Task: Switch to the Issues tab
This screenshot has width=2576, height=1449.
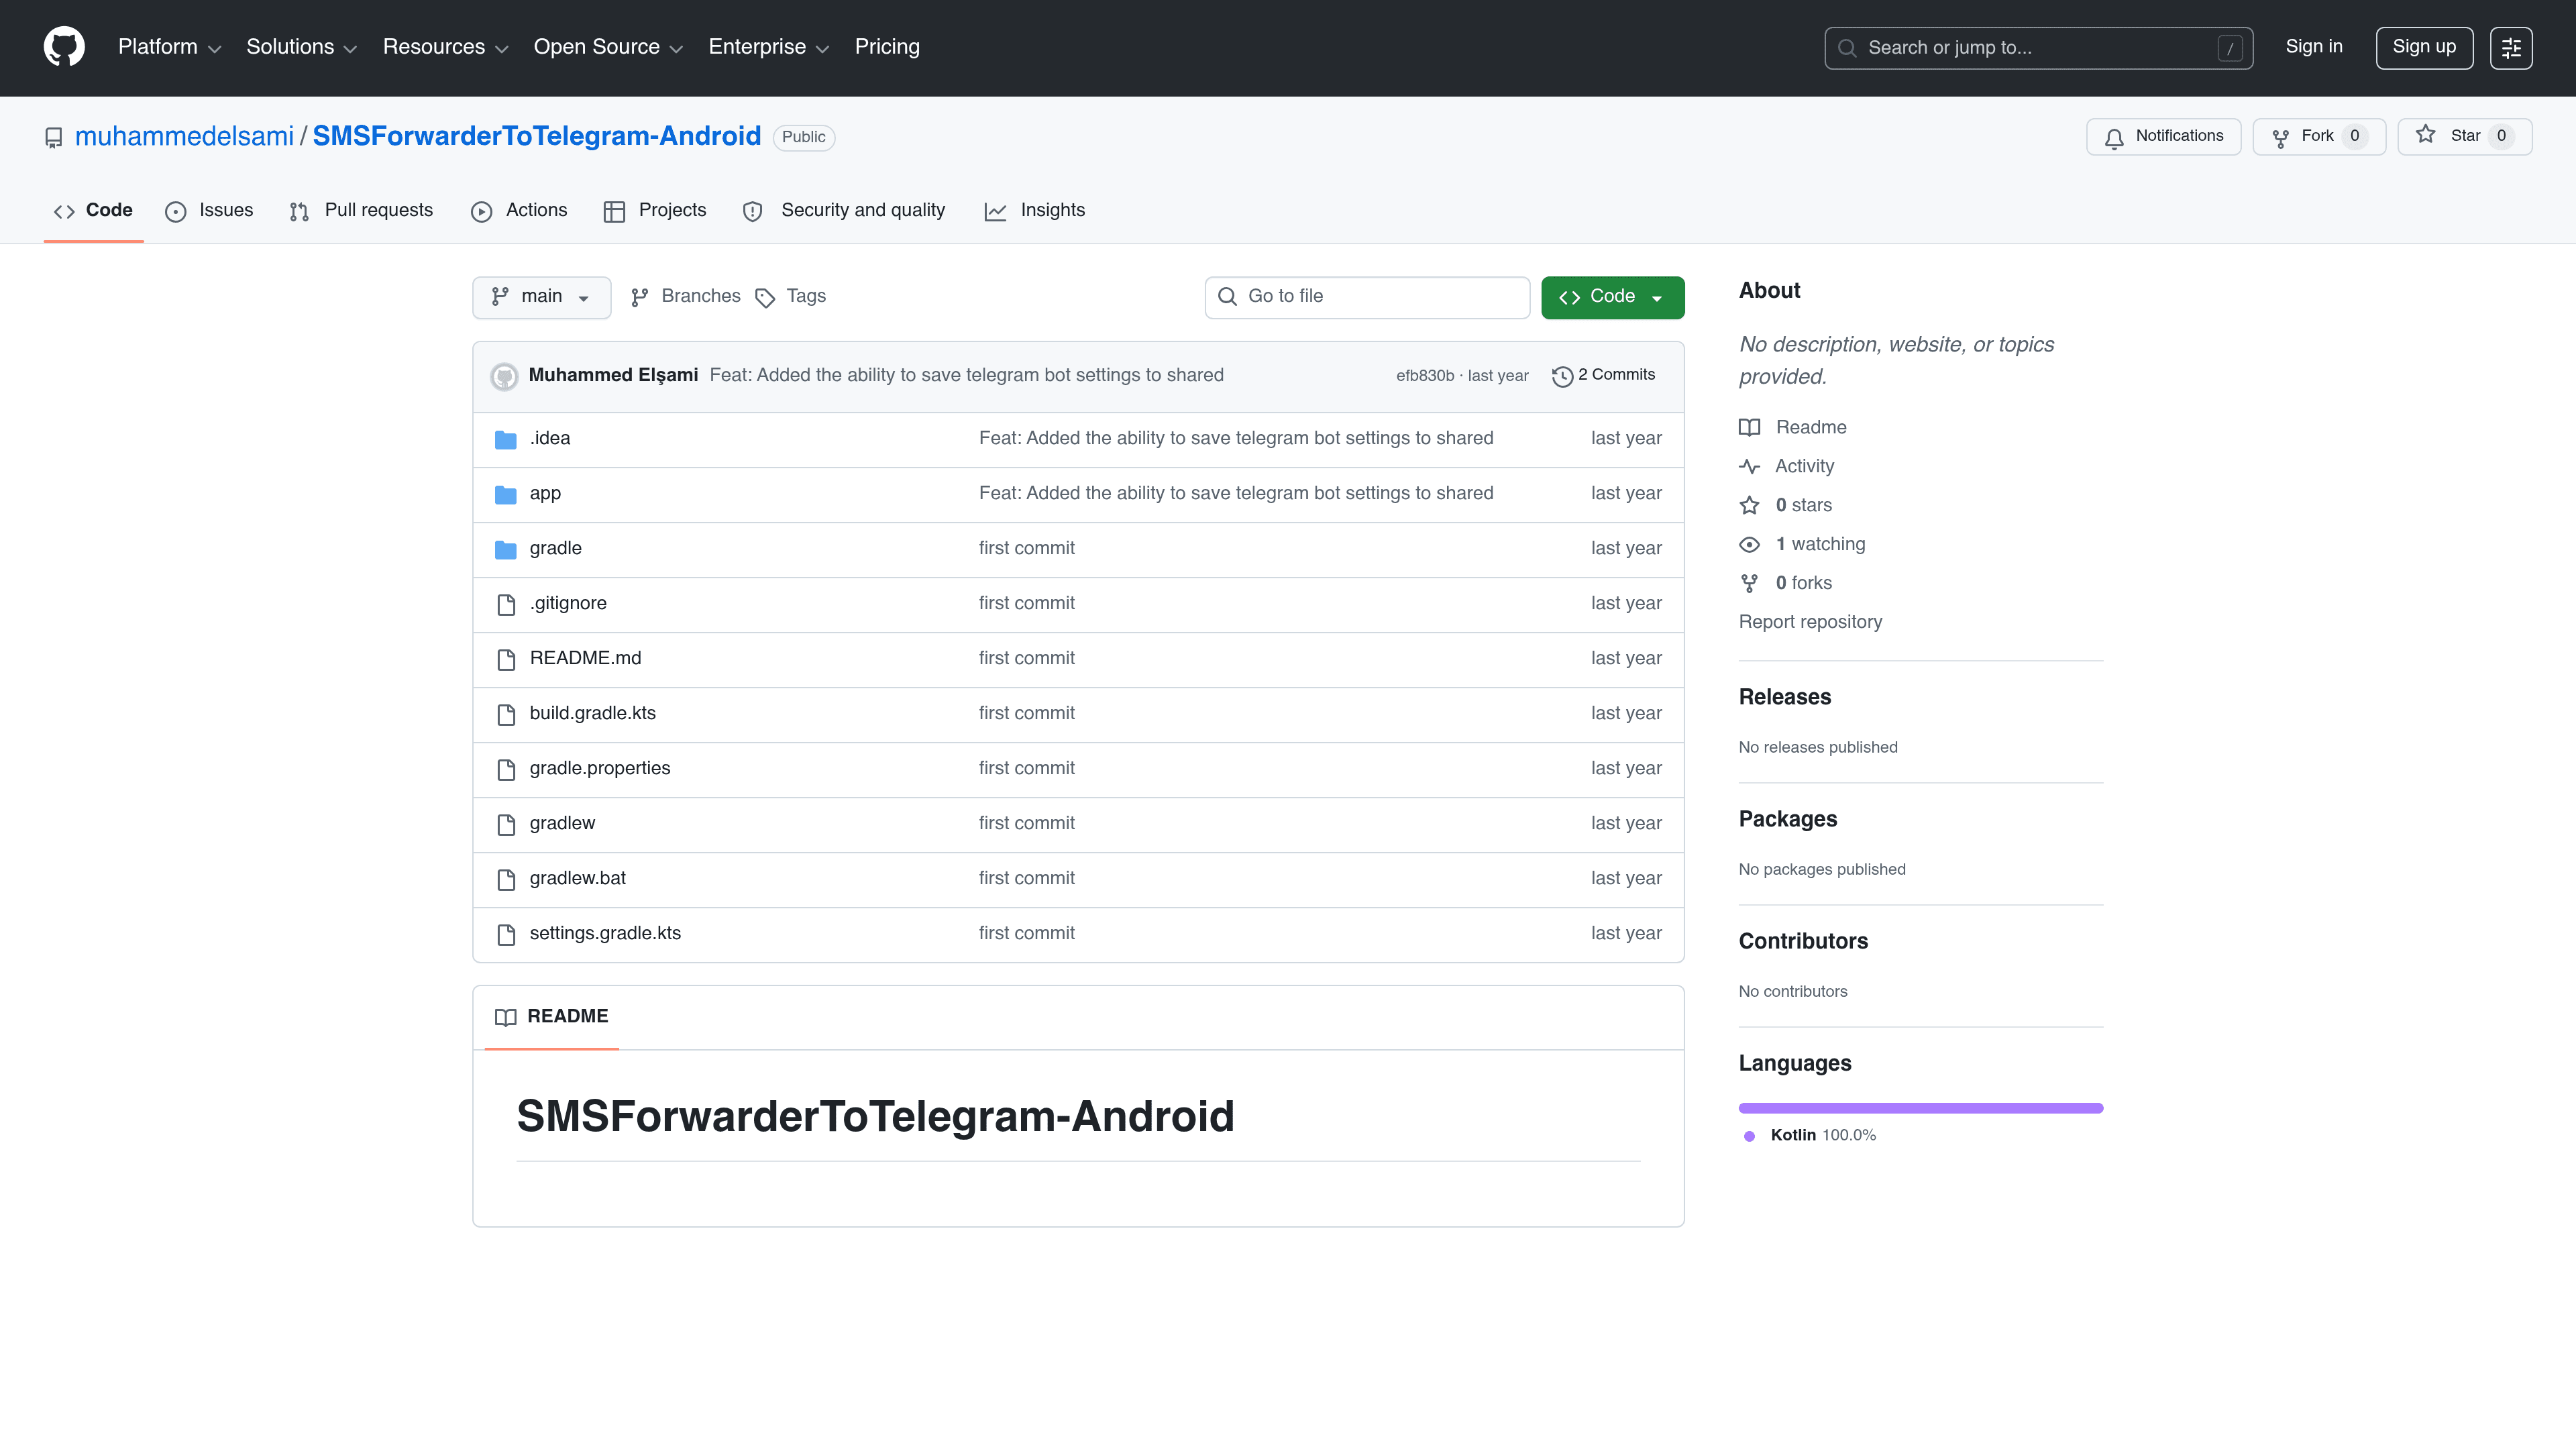Action: (x=209, y=210)
